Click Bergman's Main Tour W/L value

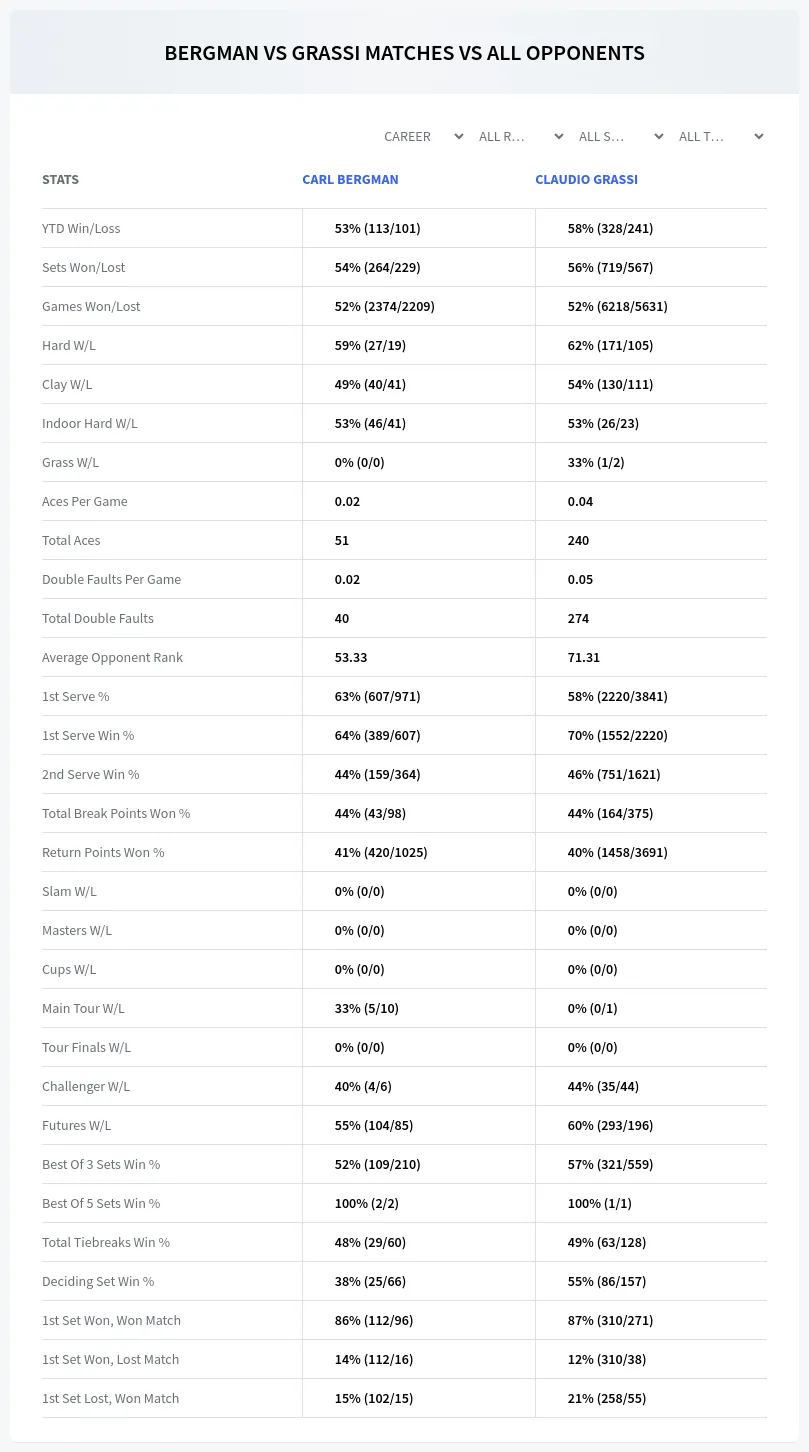tap(366, 1008)
